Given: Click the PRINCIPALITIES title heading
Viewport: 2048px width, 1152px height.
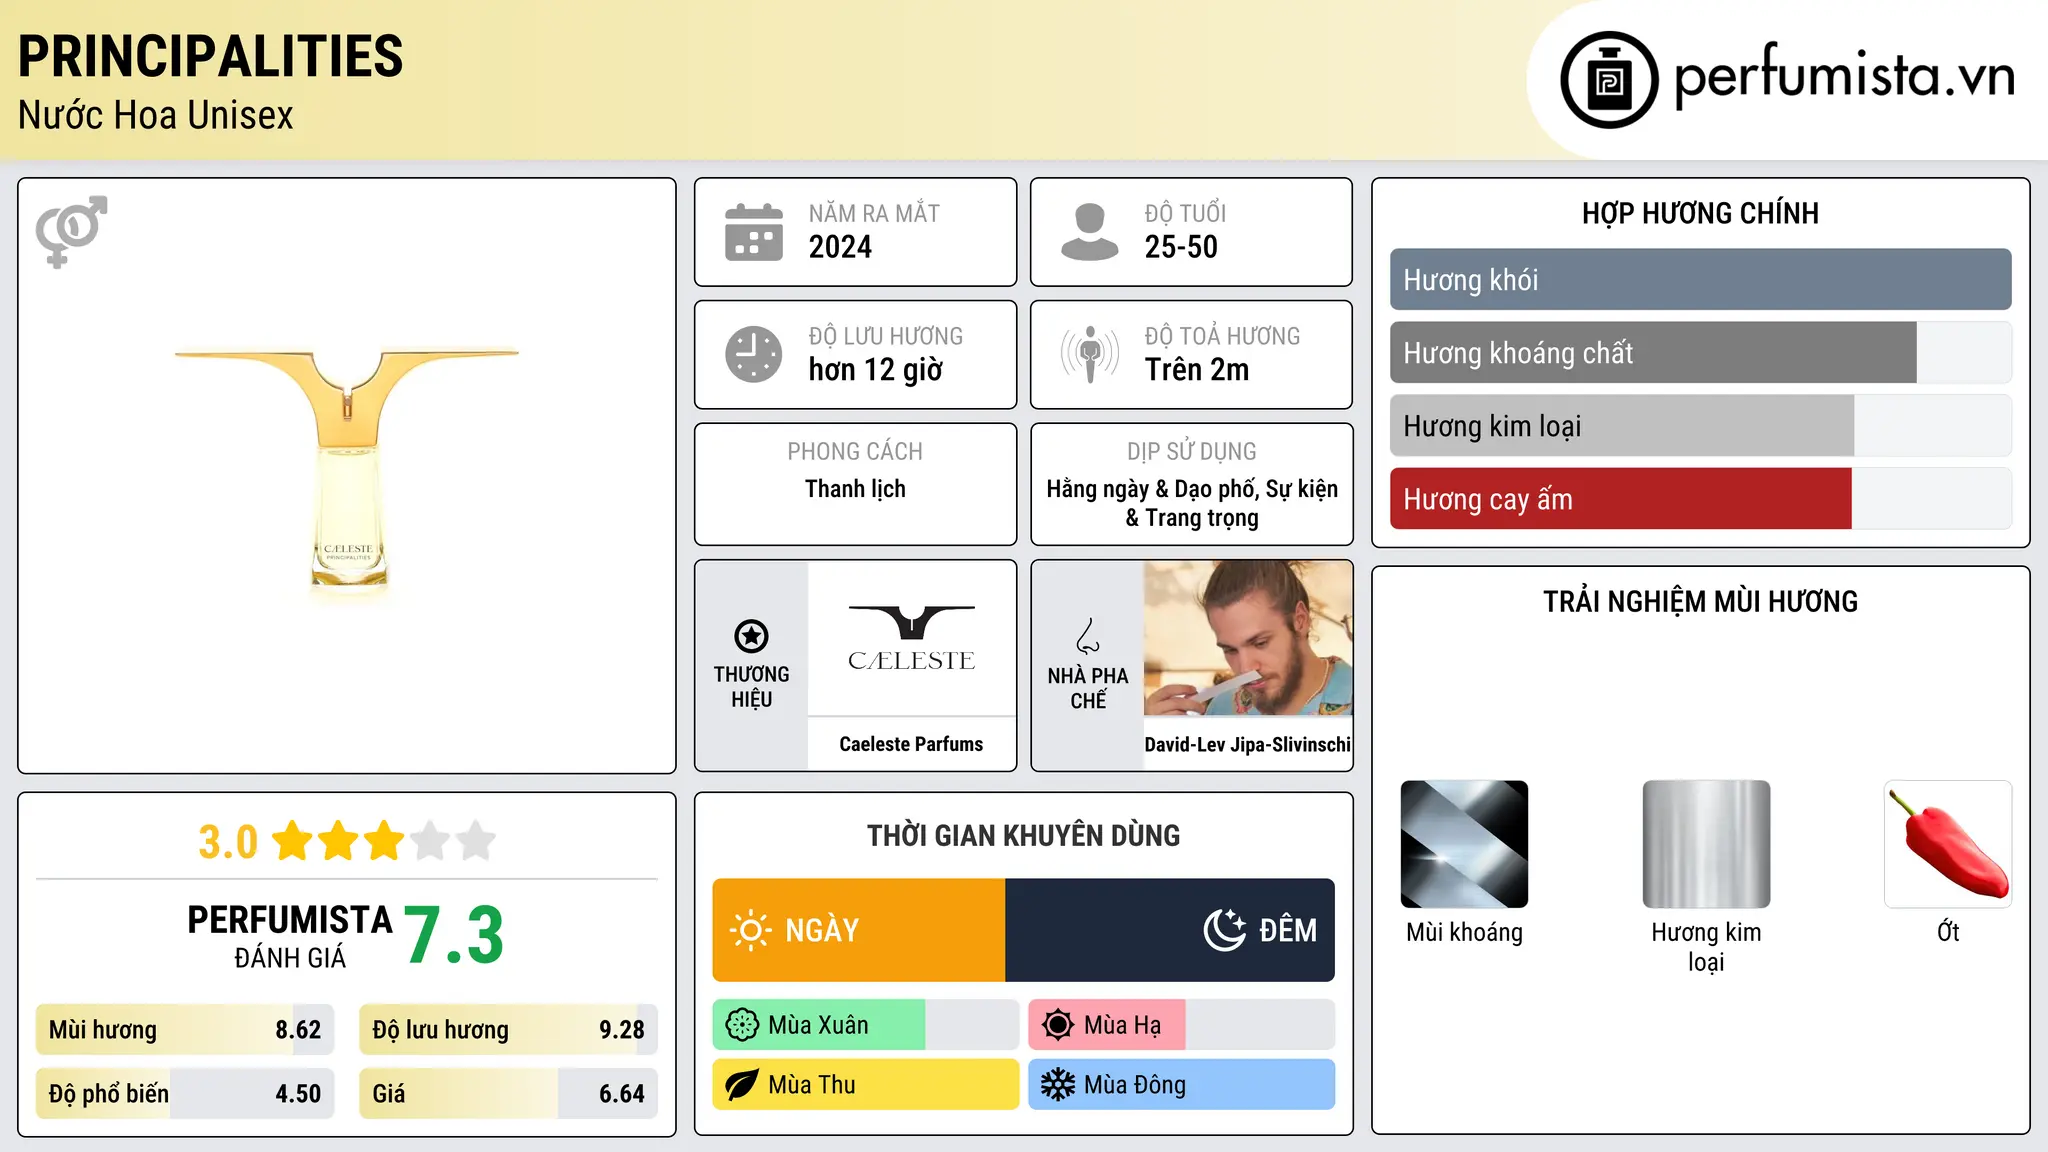Looking at the screenshot, I should [211, 56].
